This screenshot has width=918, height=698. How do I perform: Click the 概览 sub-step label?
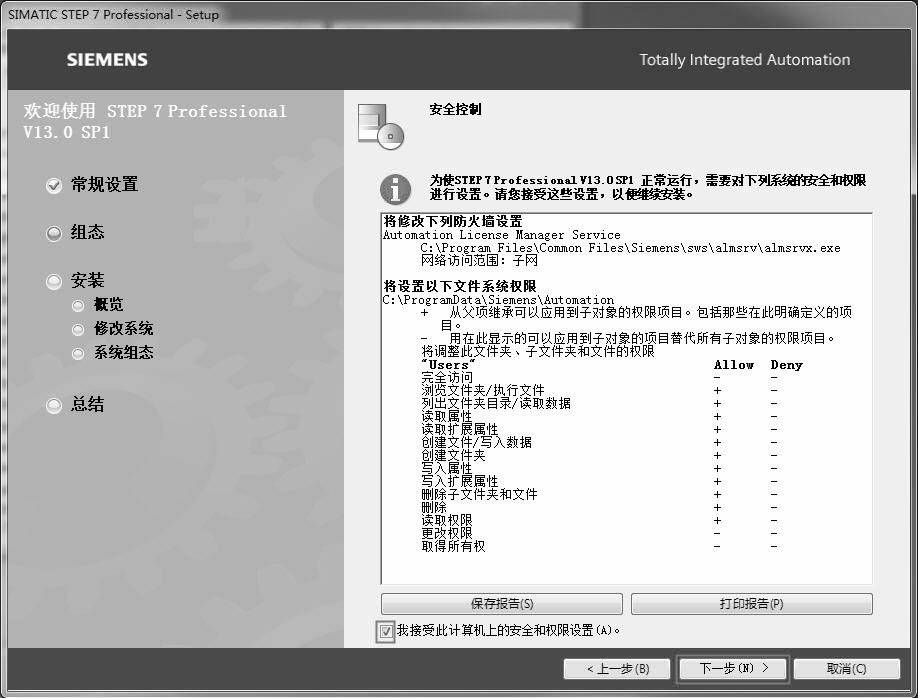pos(109,304)
